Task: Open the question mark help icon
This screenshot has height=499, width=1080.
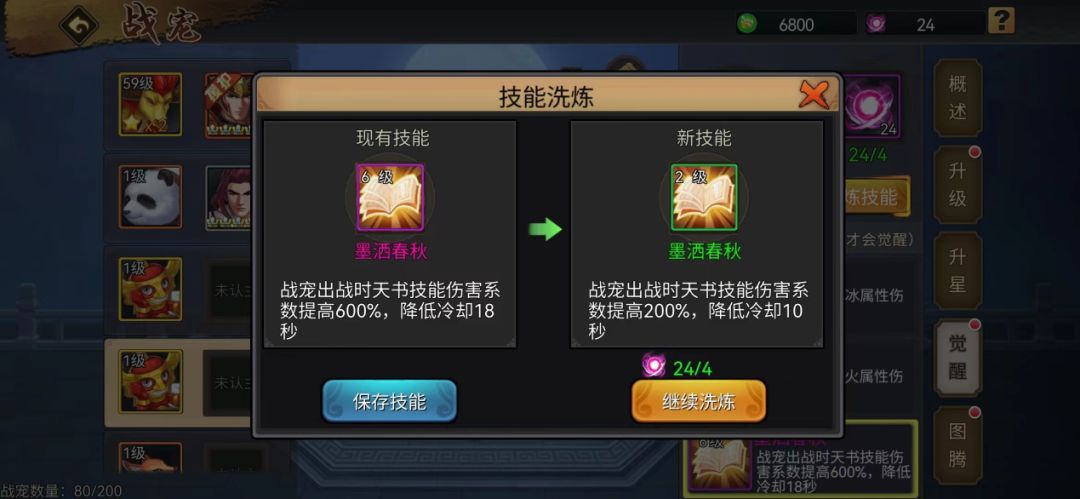Action: (x=1001, y=21)
